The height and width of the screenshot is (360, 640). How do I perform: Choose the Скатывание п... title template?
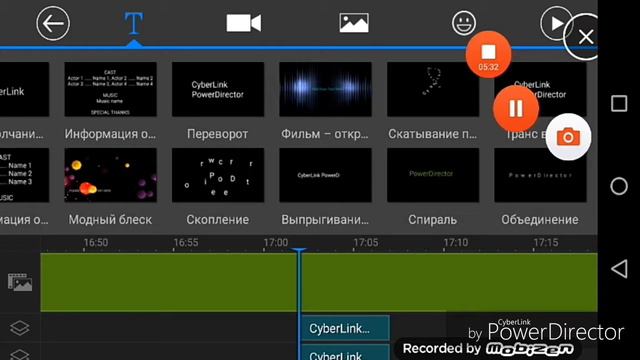tap(433, 89)
